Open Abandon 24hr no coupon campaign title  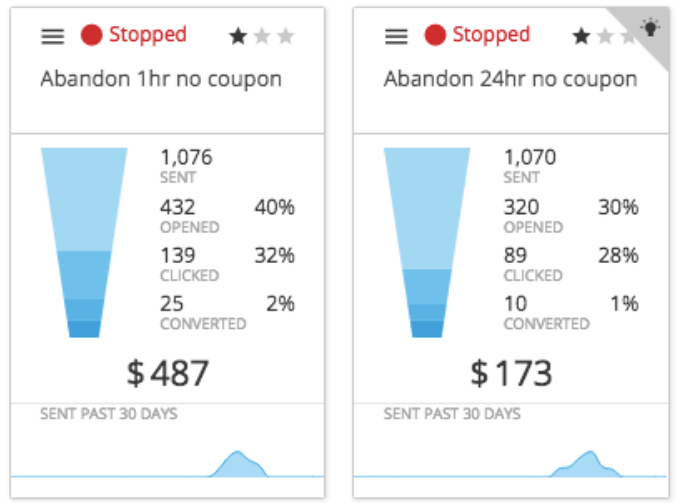coord(510,79)
